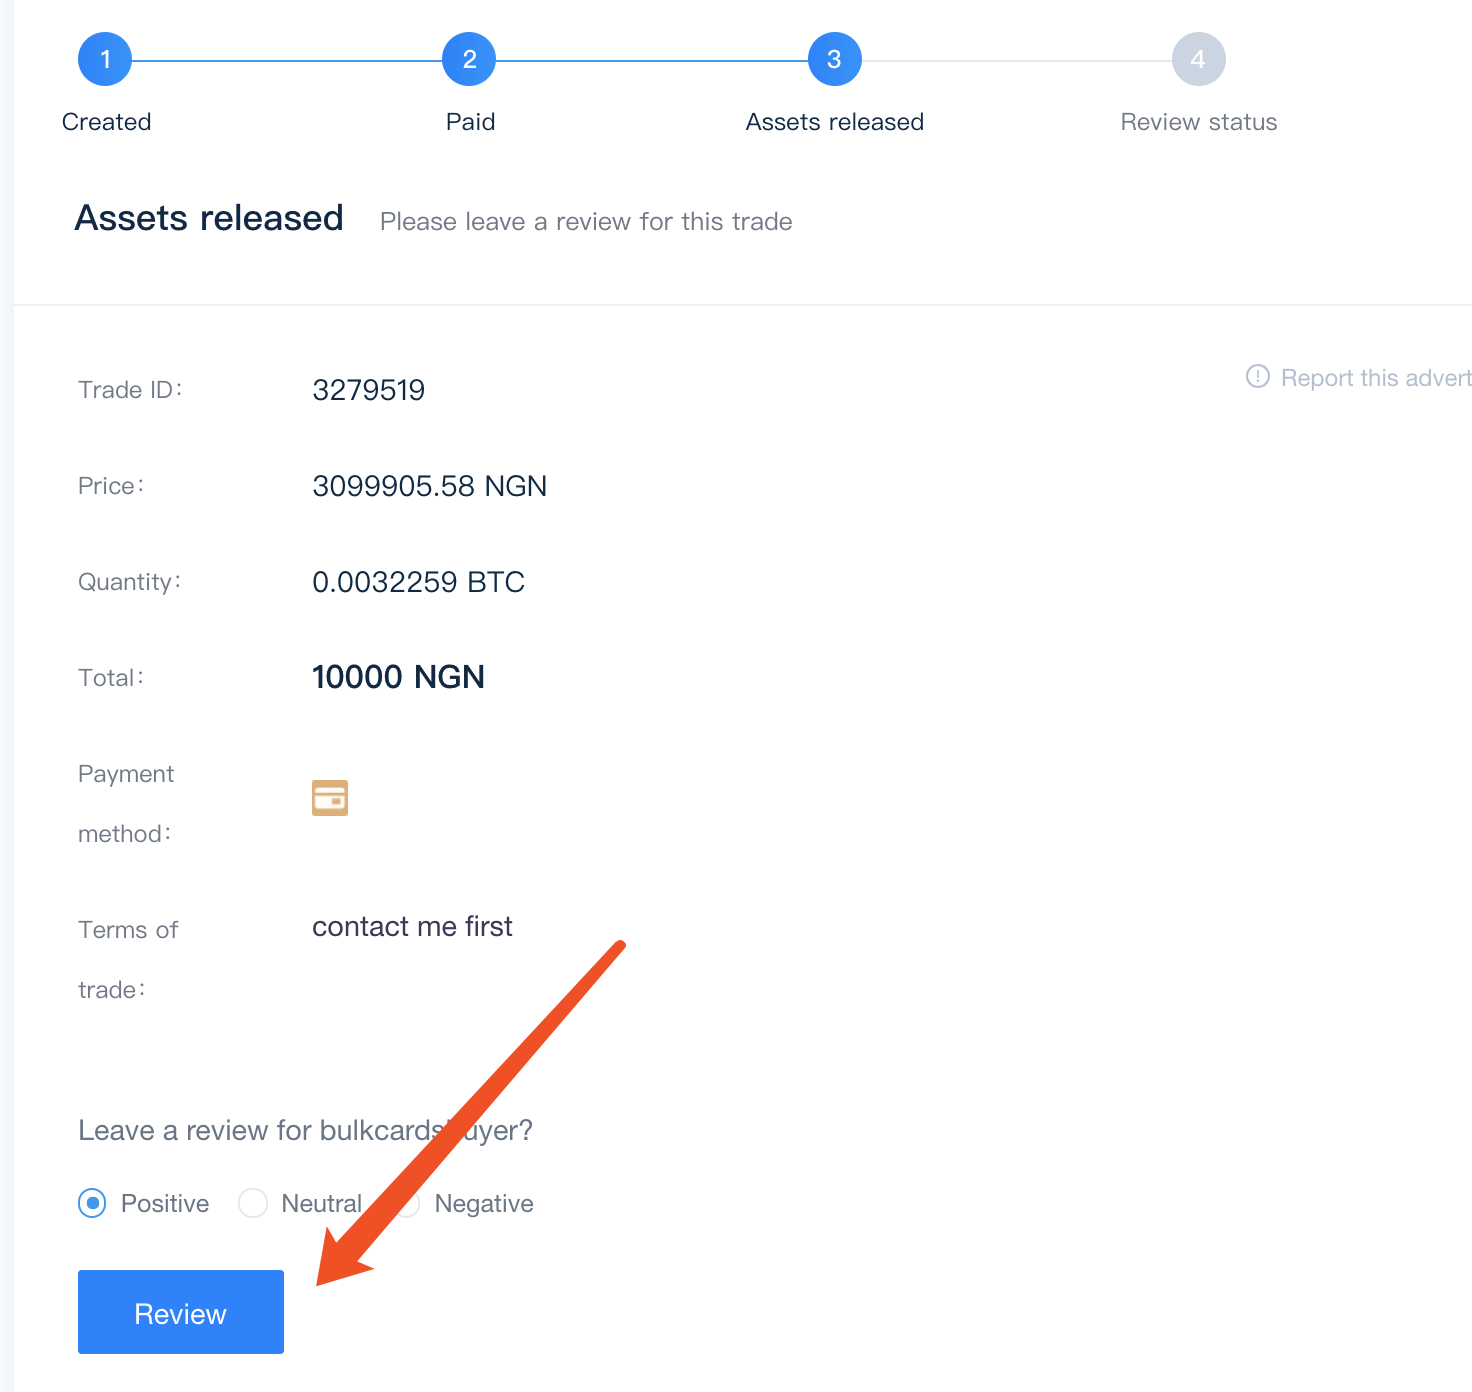
Task: Choose the Negative review label
Action: point(484,1203)
